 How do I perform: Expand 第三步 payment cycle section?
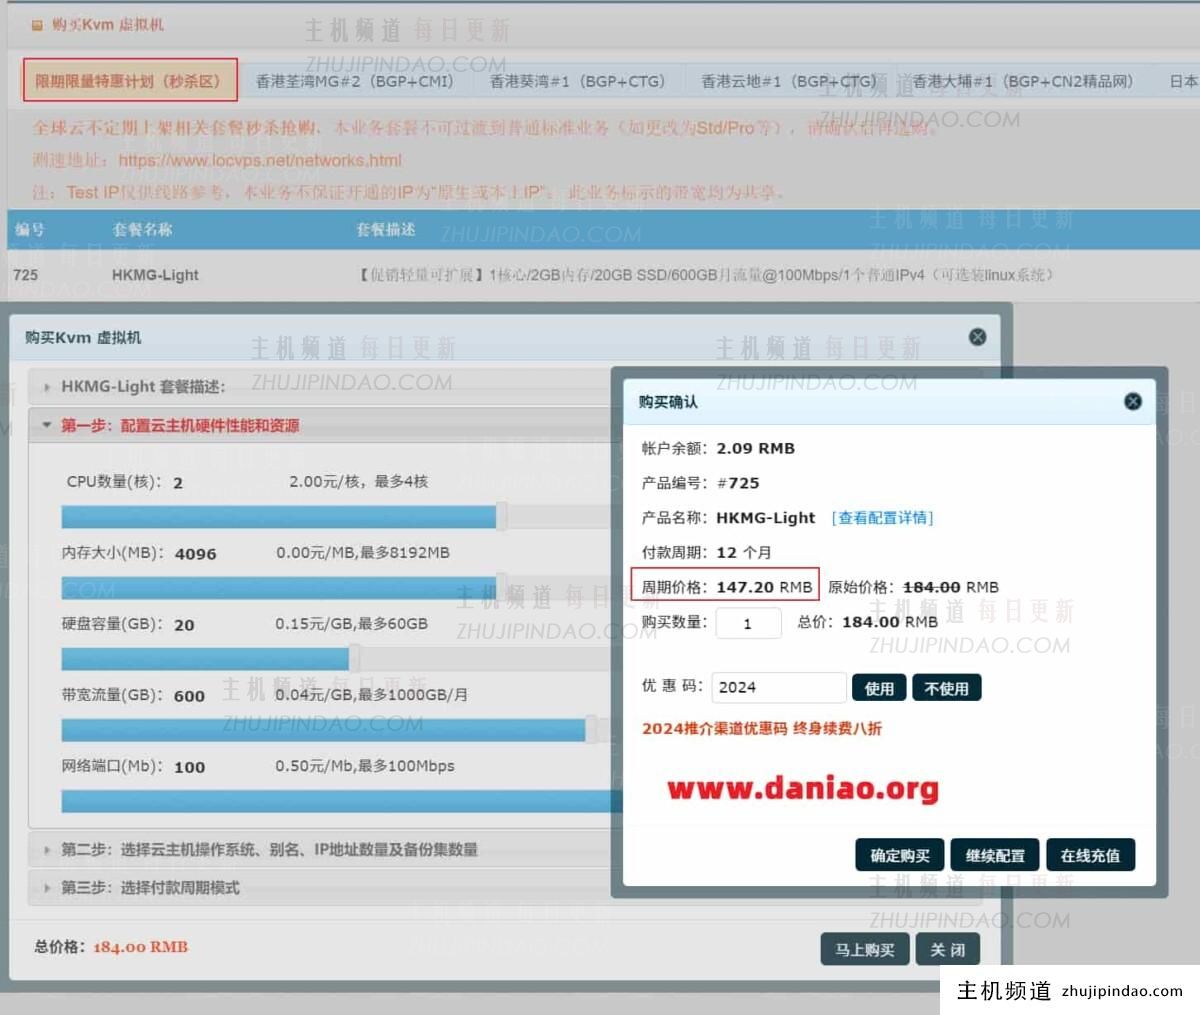click(x=150, y=887)
